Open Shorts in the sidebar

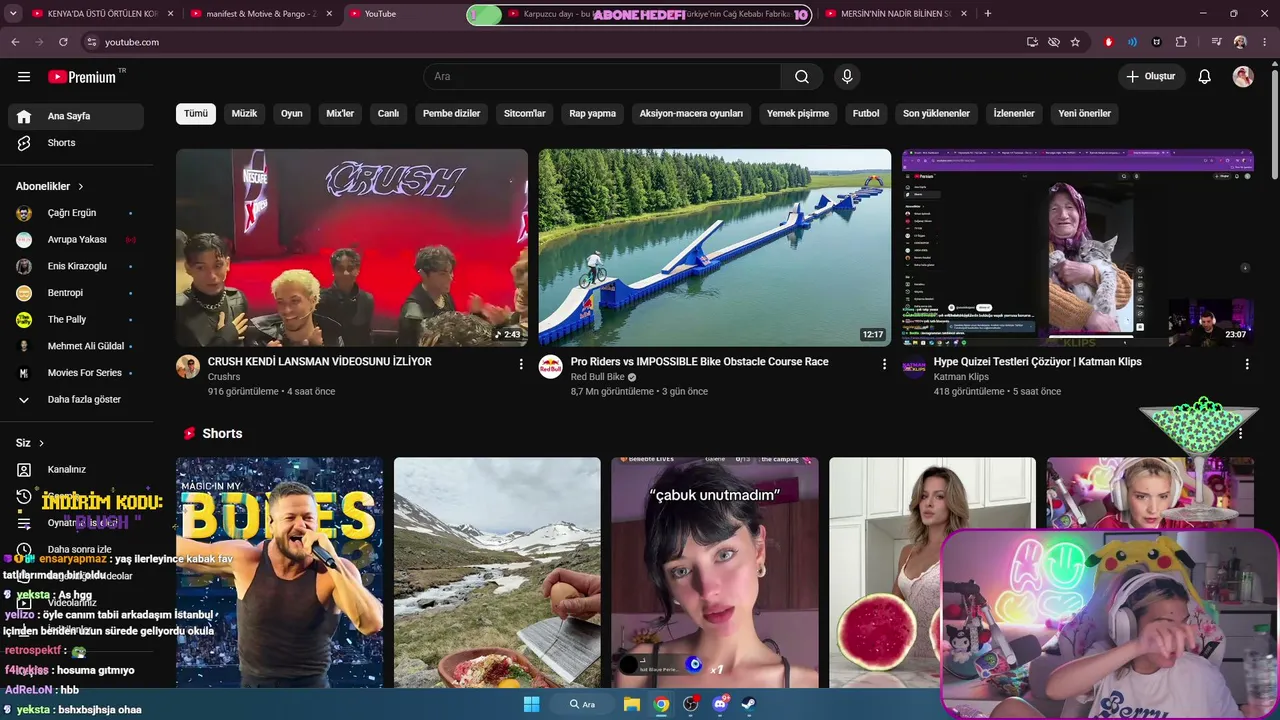pos(76,143)
